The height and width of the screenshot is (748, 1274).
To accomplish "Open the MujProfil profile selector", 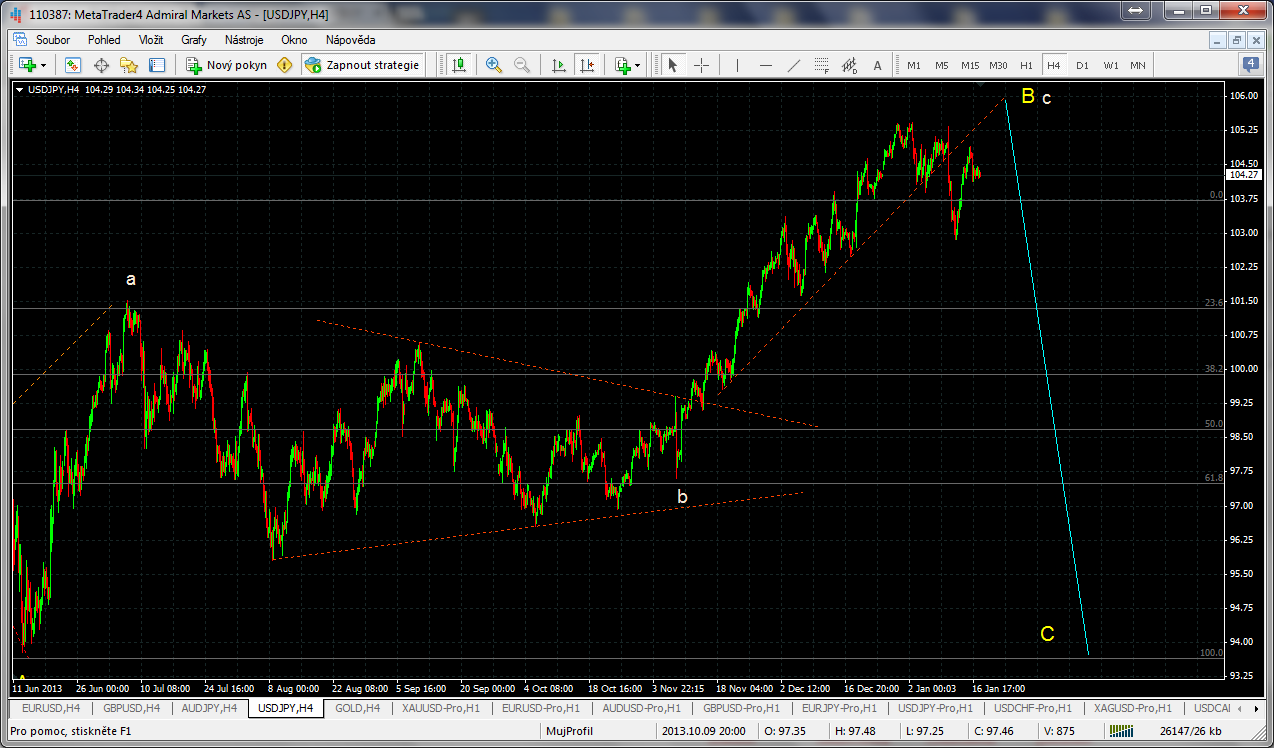I will [569, 731].
